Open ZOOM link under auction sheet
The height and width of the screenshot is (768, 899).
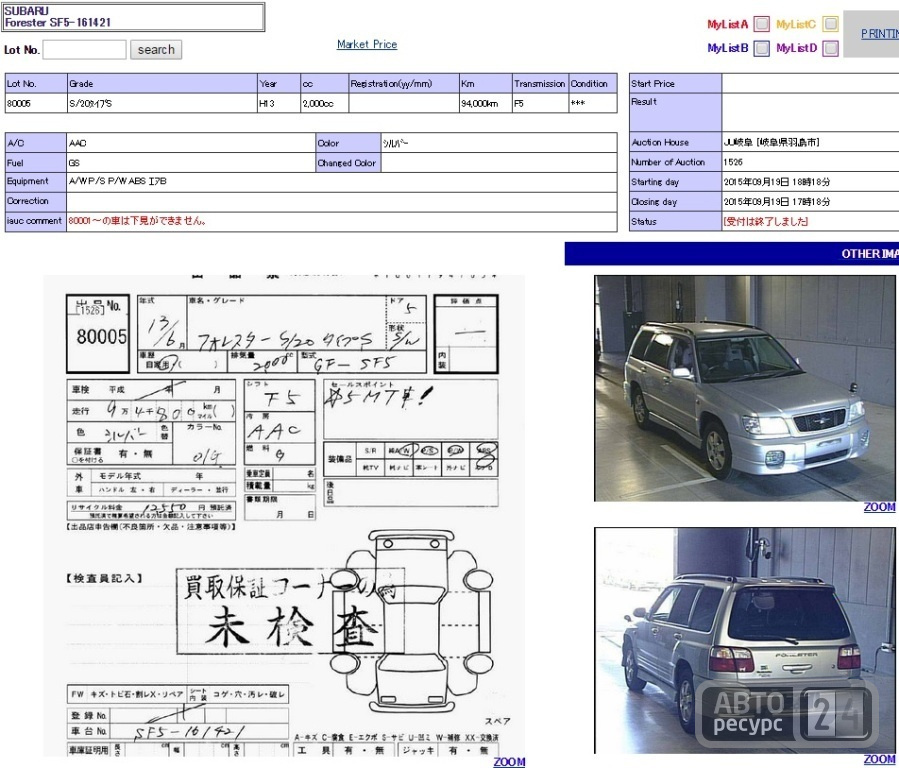pyautogui.click(x=509, y=762)
